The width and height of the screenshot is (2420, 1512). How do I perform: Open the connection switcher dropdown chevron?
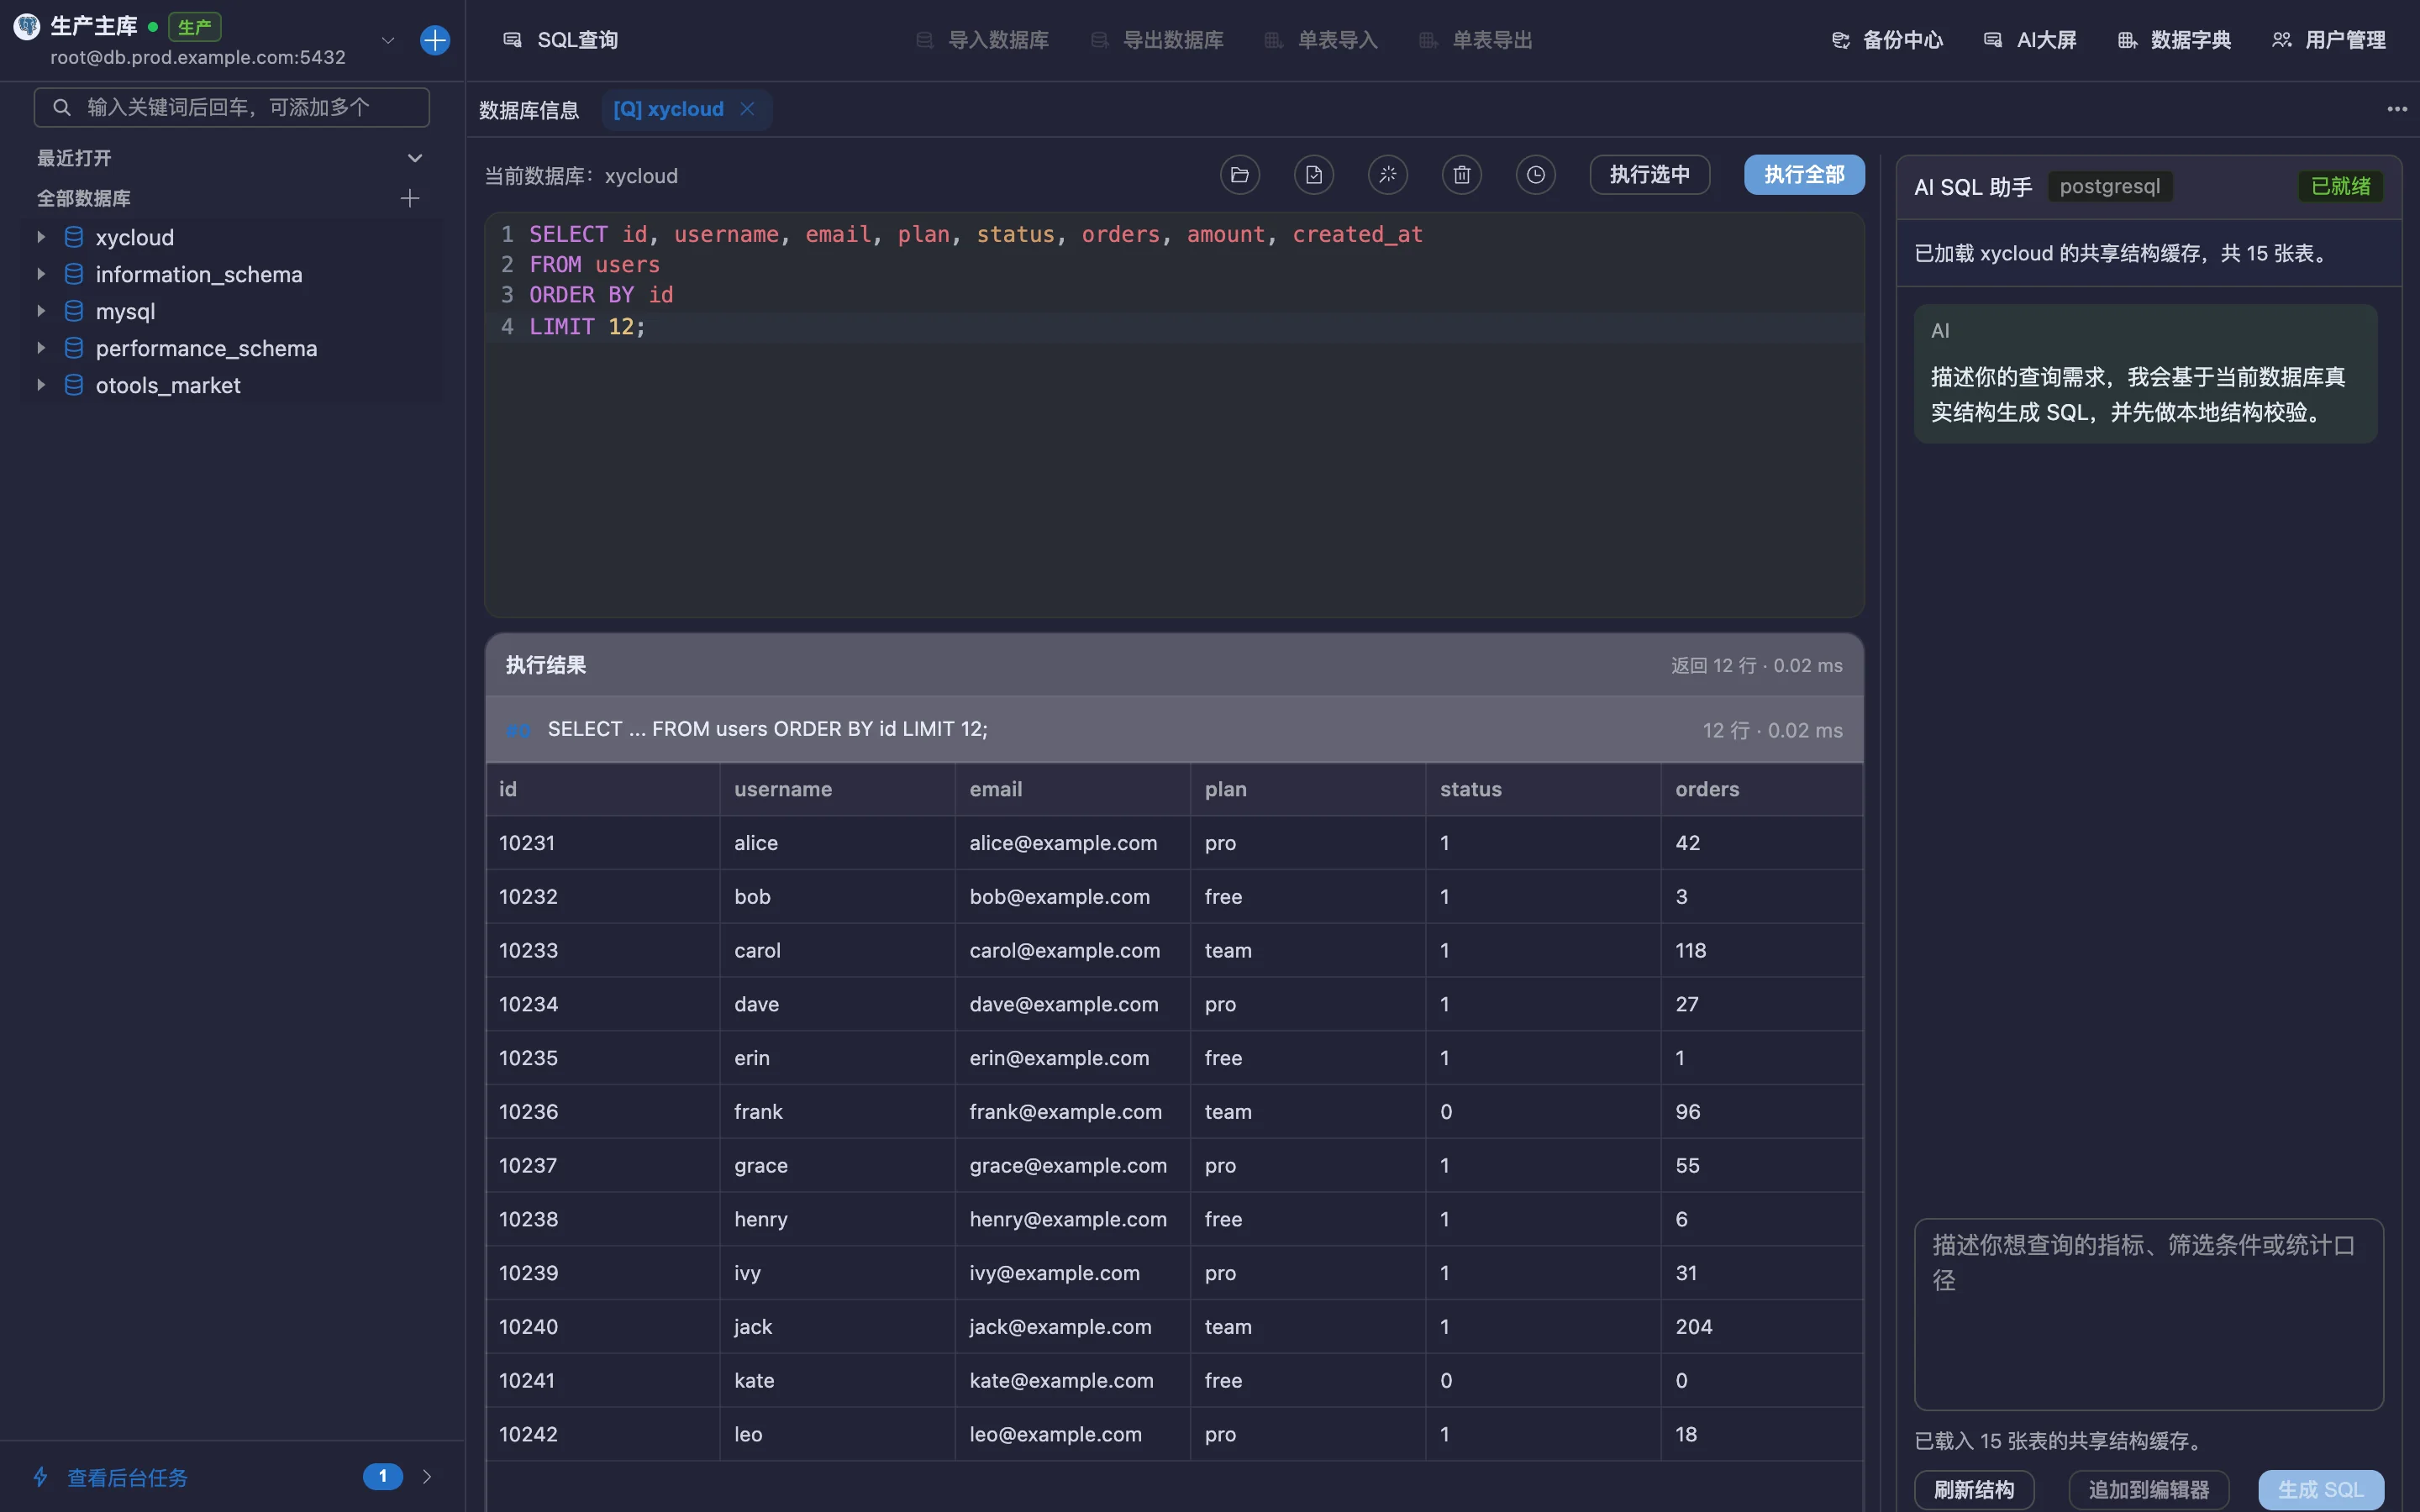click(388, 40)
